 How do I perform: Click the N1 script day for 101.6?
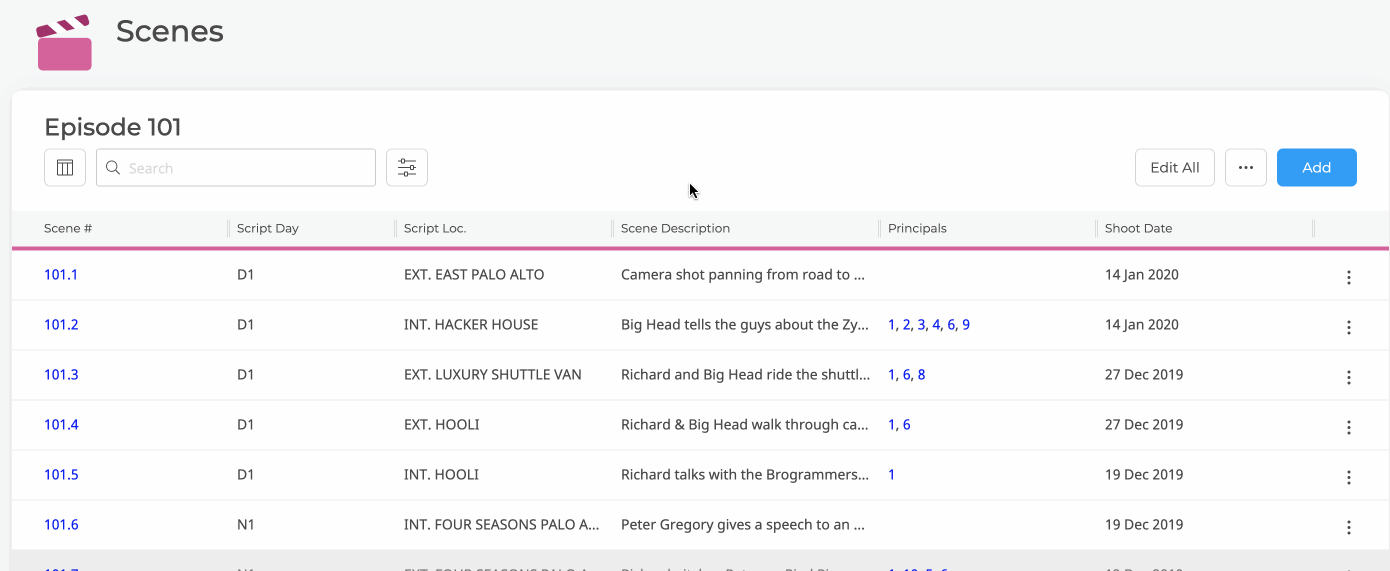click(x=246, y=524)
